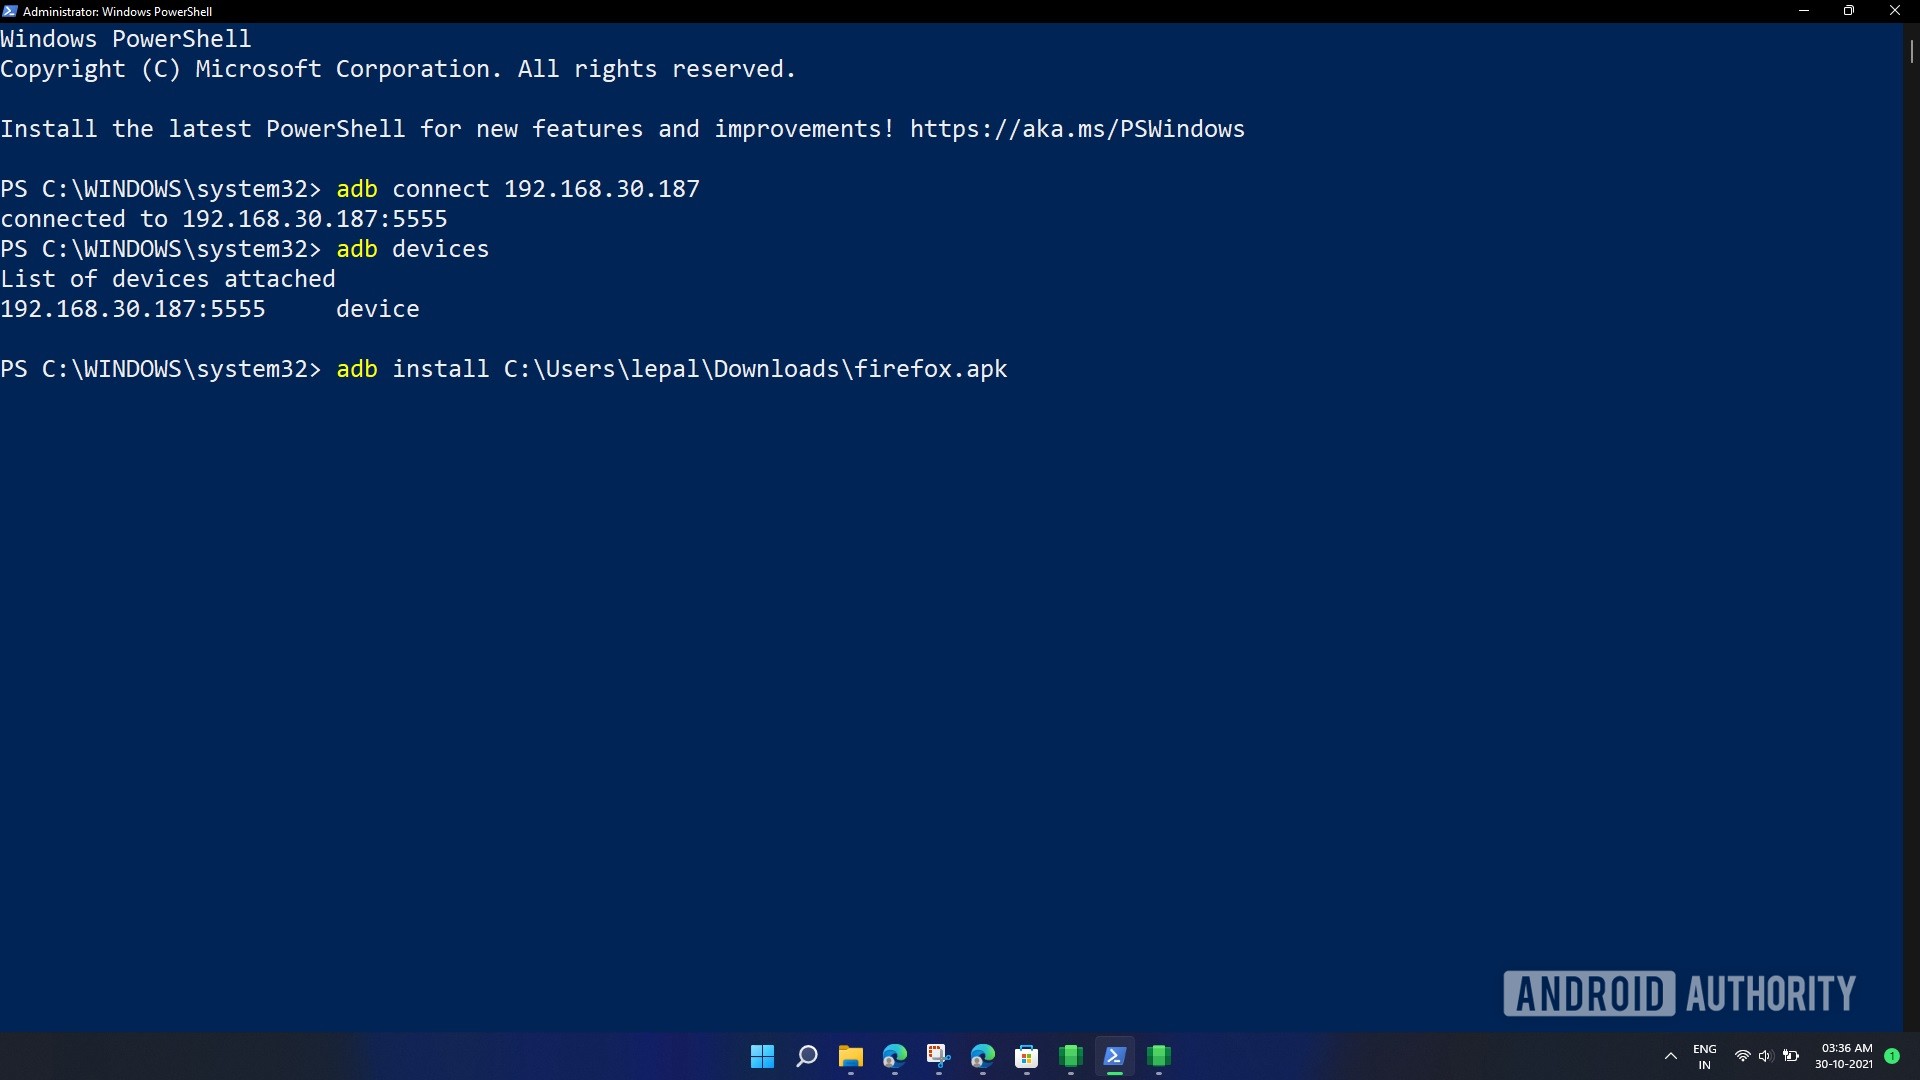This screenshot has width=1920, height=1080.
Task: Open File Explorer from the taskbar
Action: tap(850, 1056)
